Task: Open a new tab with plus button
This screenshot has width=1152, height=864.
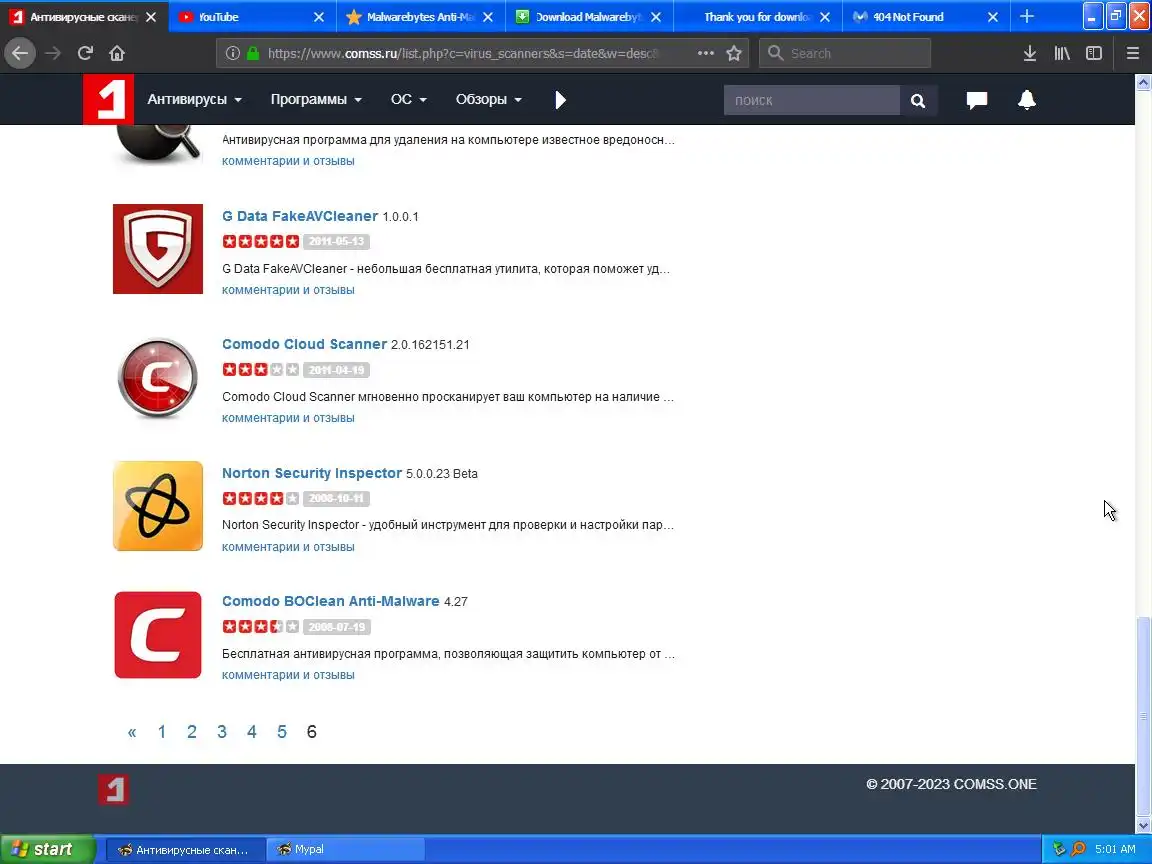Action: tap(1027, 16)
